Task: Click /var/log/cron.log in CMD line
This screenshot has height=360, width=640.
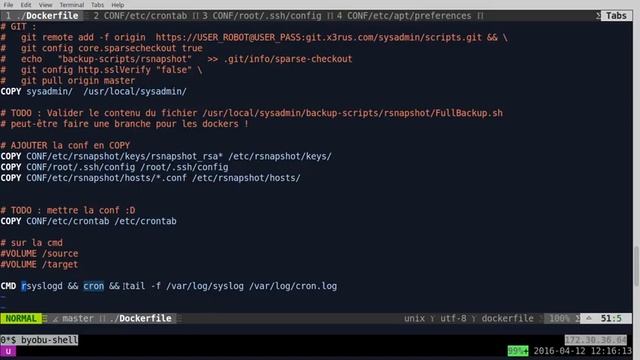Action: click(293, 286)
